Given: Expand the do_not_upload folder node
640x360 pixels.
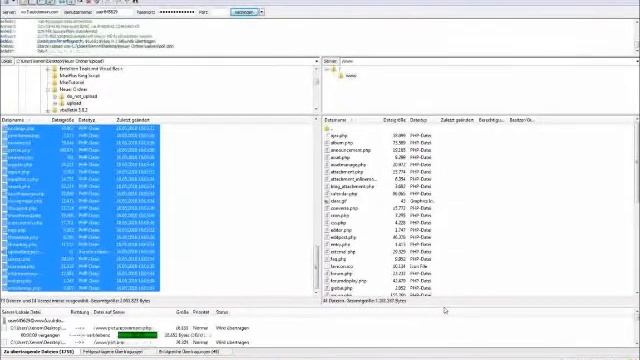Looking at the screenshot, I should click(x=55, y=97).
